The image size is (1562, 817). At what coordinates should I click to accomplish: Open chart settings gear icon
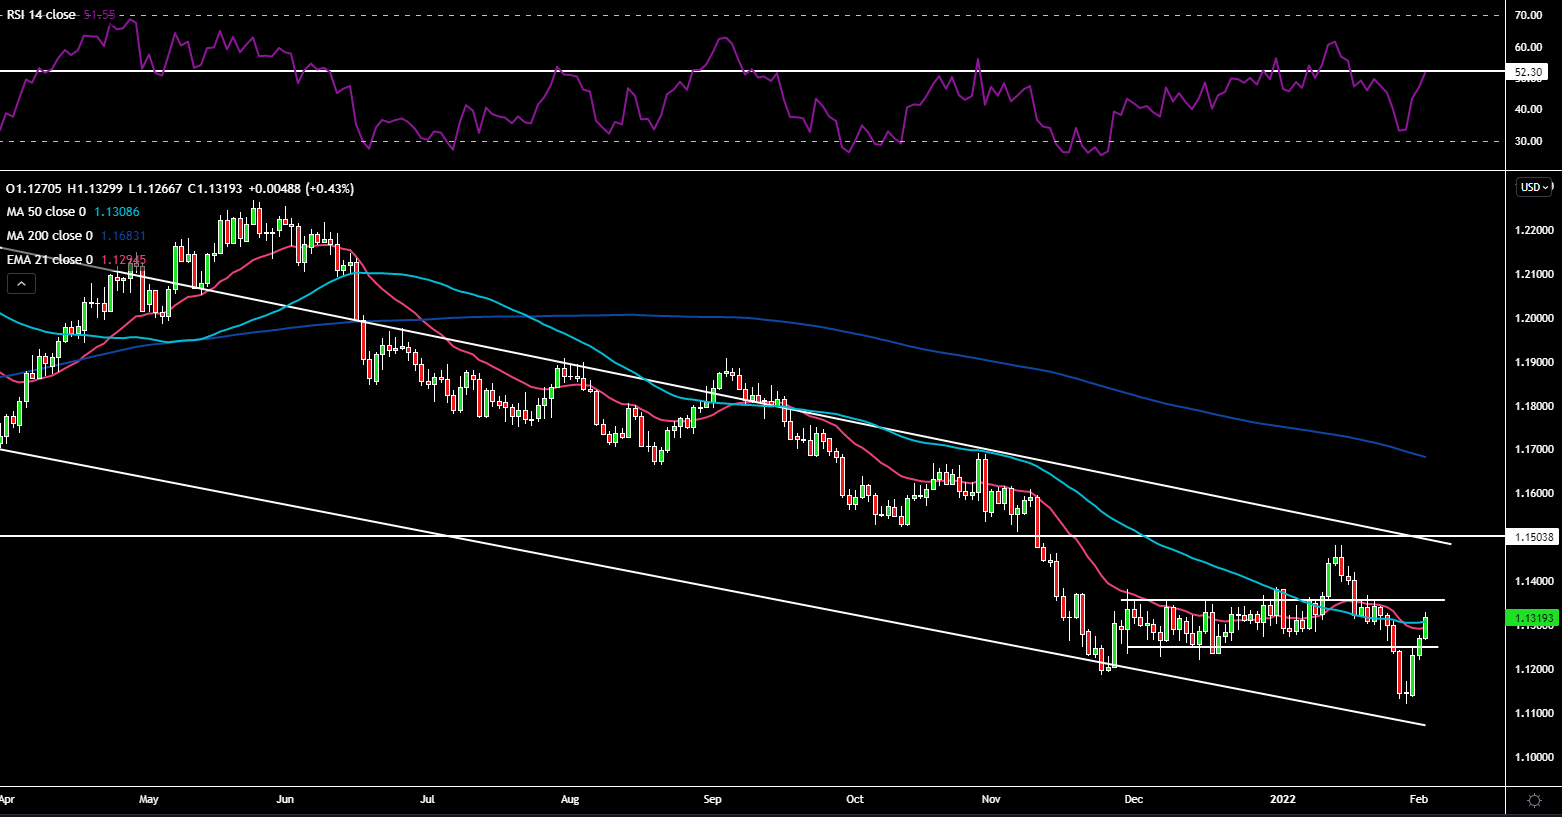tap(1535, 800)
